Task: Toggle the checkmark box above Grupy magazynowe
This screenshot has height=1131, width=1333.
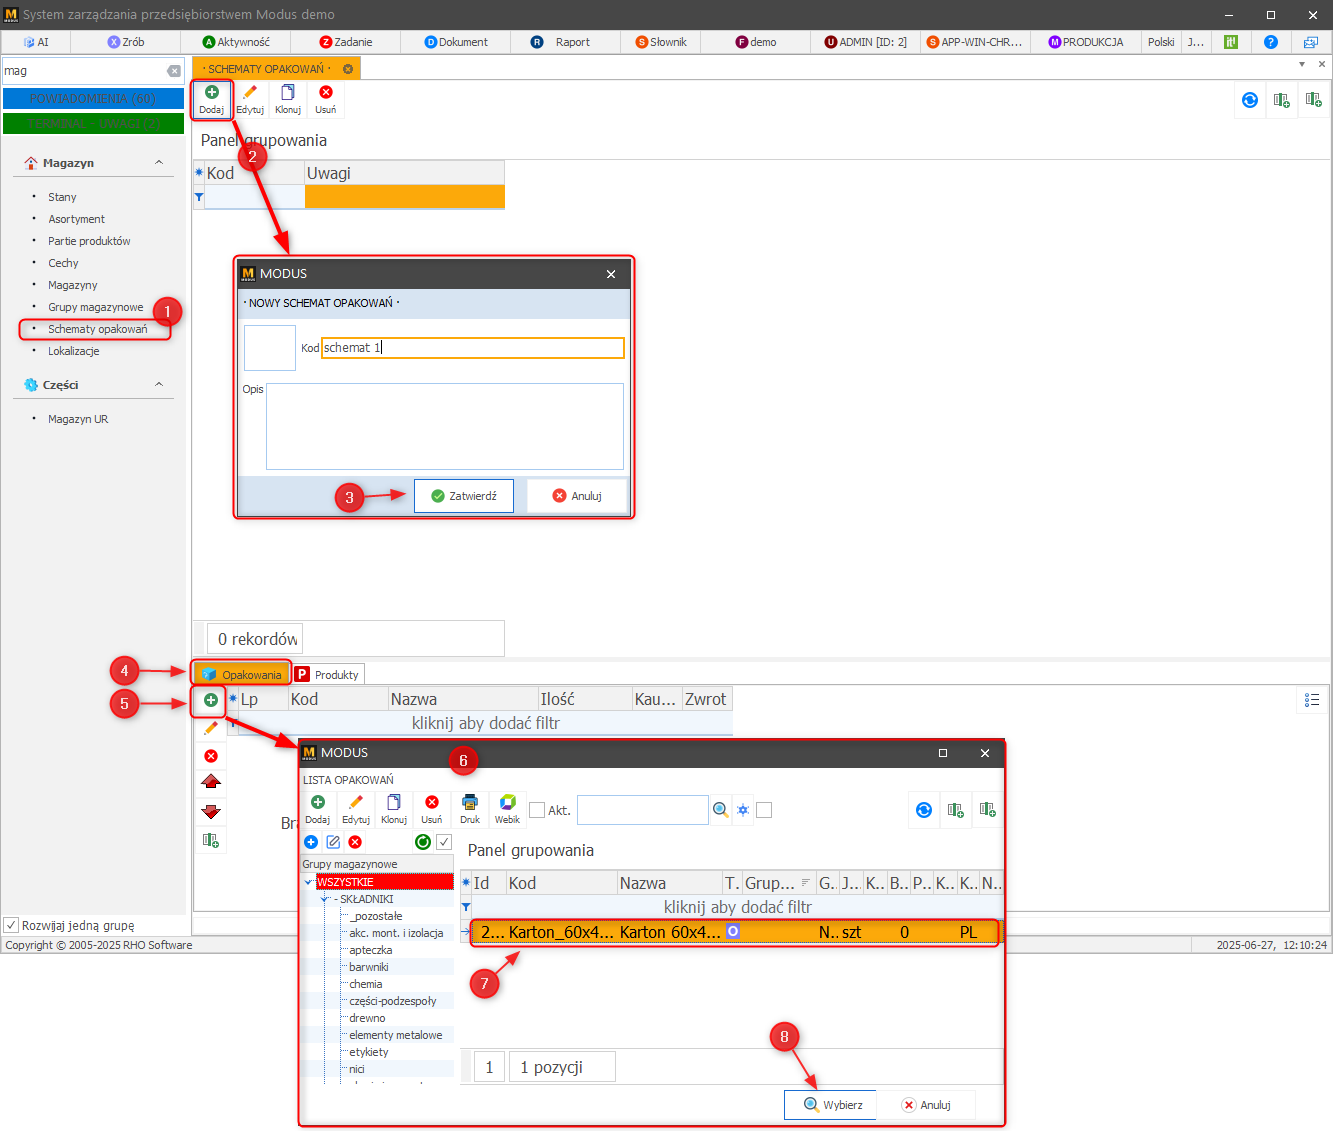Action: click(x=444, y=842)
